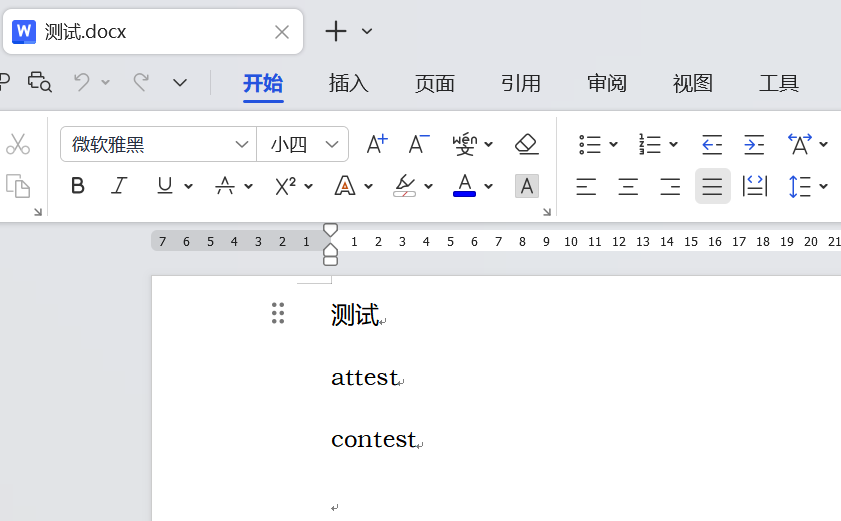The image size is (841, 521).
Task: Apply the blue font color swatch
Action: pyautogui.click(x=464, y=186)
